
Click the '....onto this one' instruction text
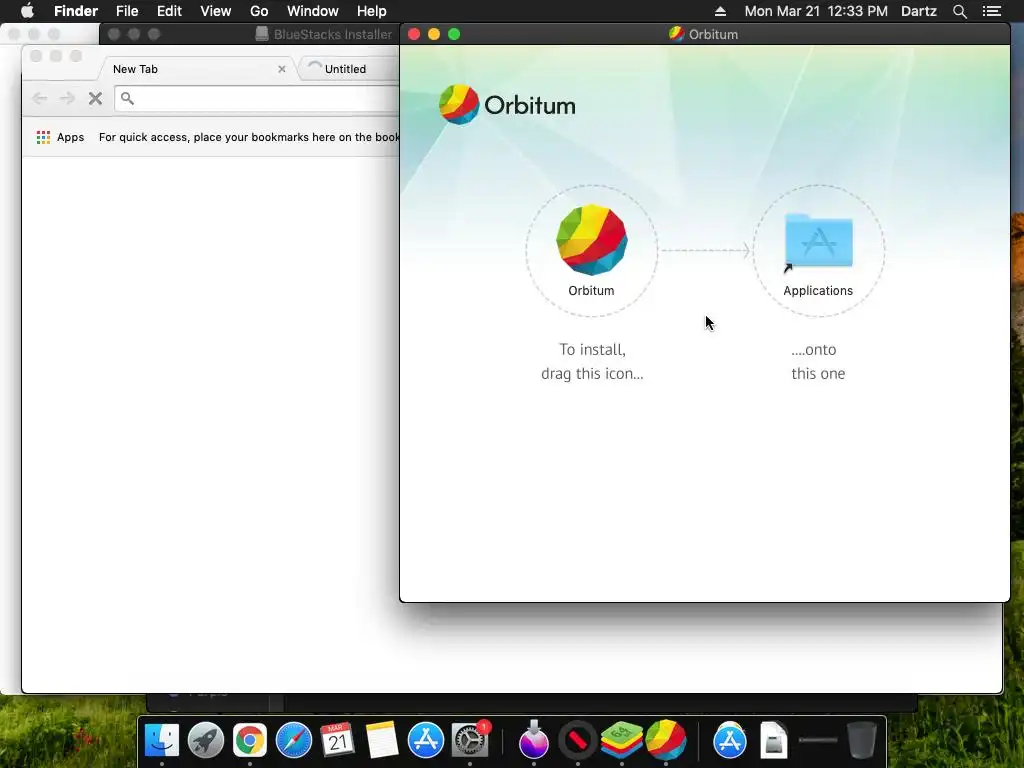coord(818,361)
